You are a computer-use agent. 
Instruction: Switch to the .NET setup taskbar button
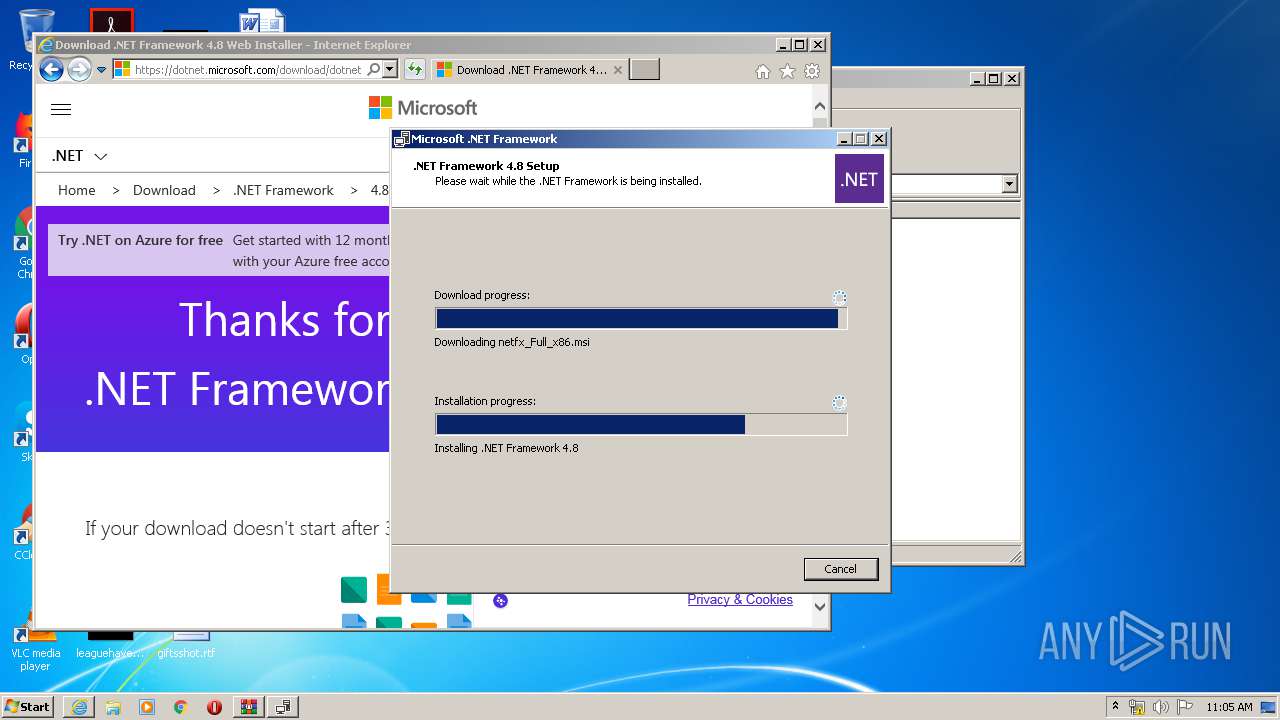(x=283, y=707)
